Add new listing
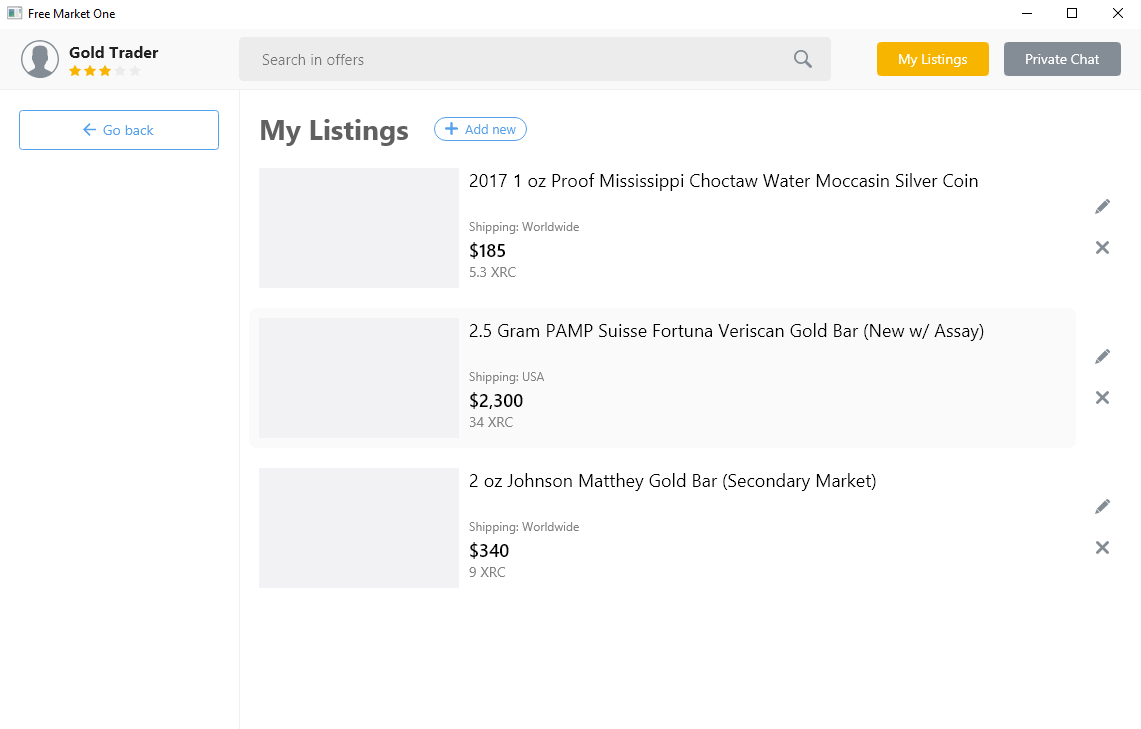This screenshot has width=1141, height=729. pos(480,129)
